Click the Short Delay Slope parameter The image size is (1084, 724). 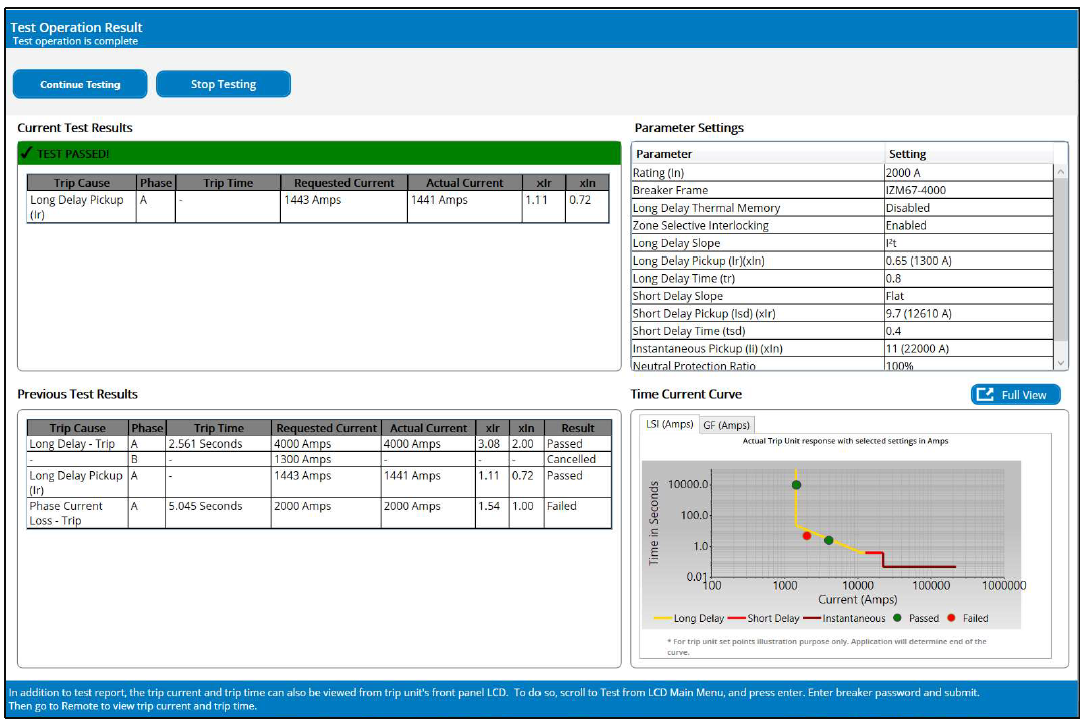point(678,295)
